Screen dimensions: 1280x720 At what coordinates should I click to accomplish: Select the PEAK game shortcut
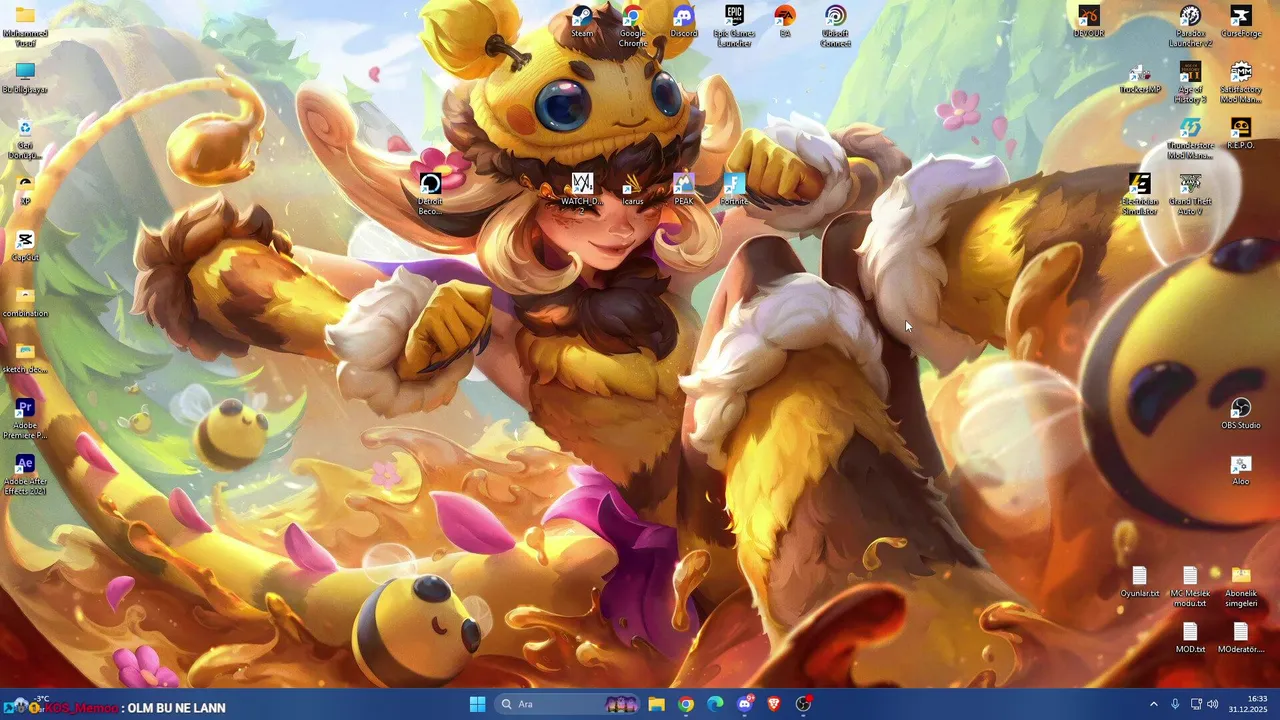[684, 190]
